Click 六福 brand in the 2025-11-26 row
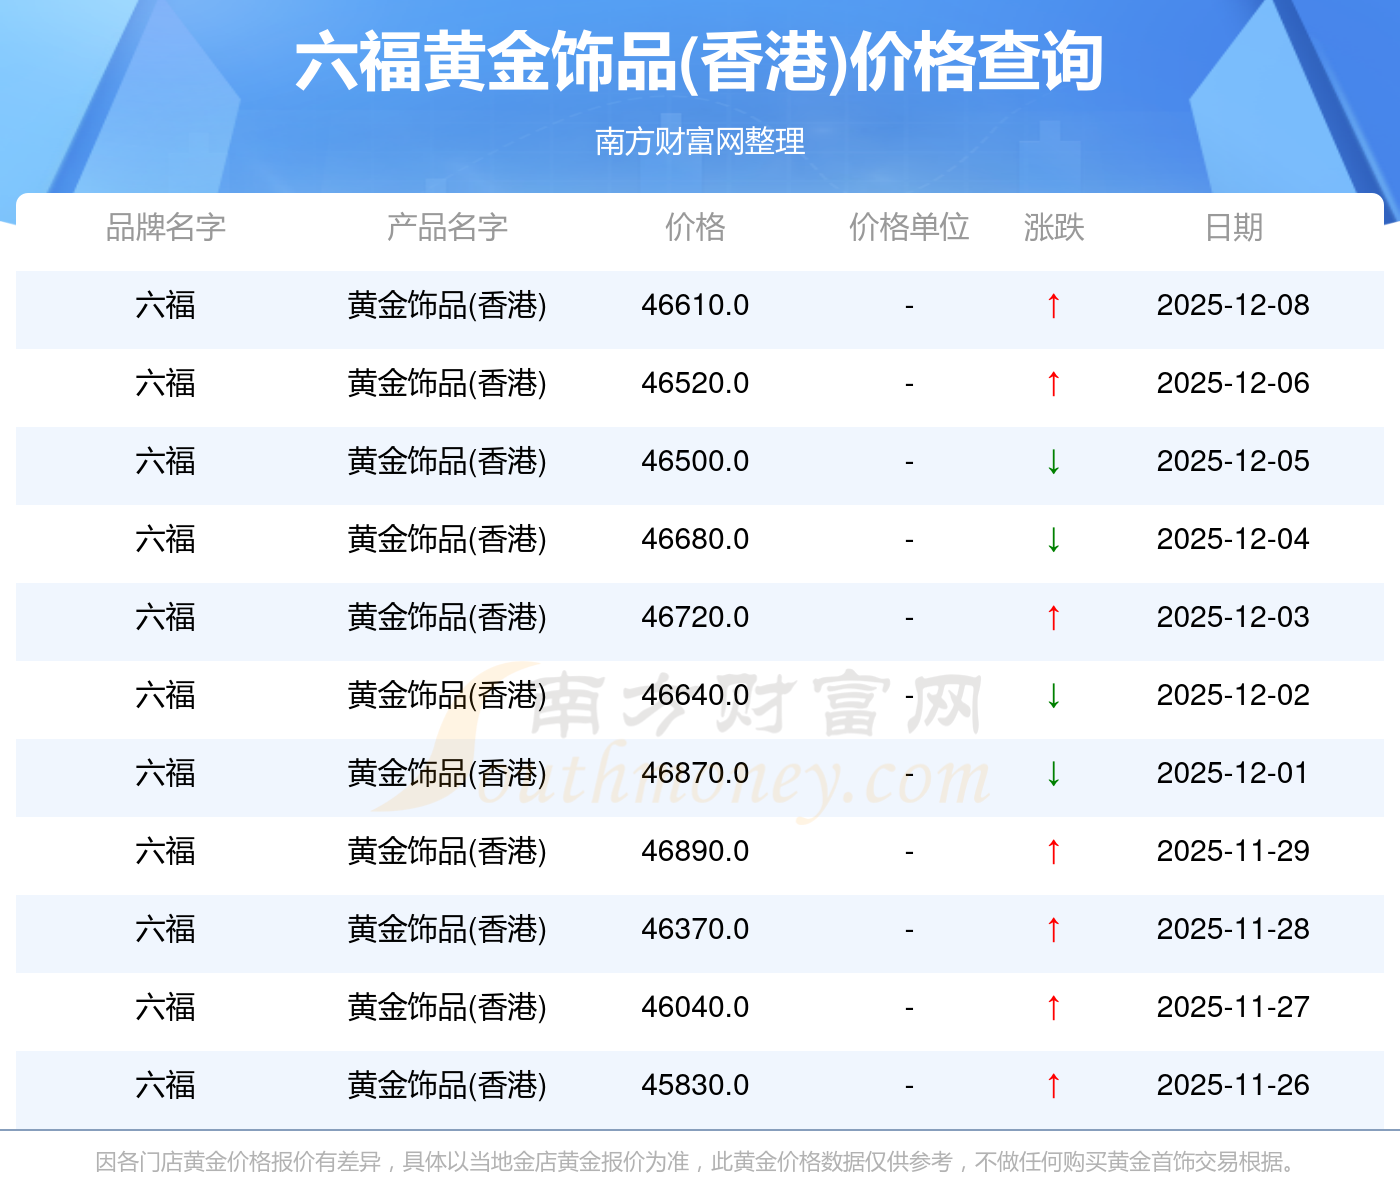The height and width of the screenshot is (1177, 1400). 166,1085
